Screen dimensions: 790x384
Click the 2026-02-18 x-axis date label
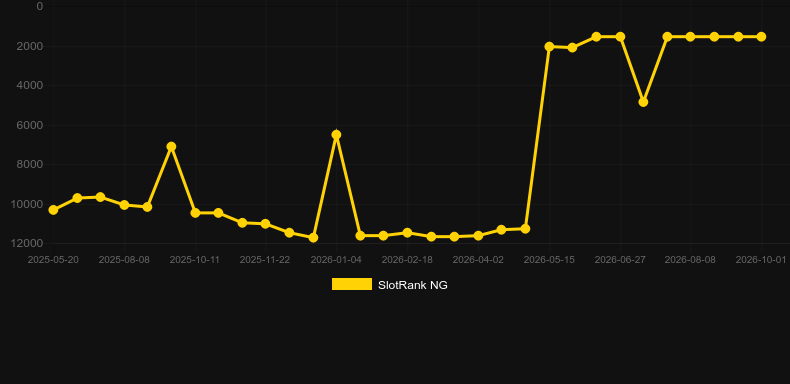click(407, 260)
